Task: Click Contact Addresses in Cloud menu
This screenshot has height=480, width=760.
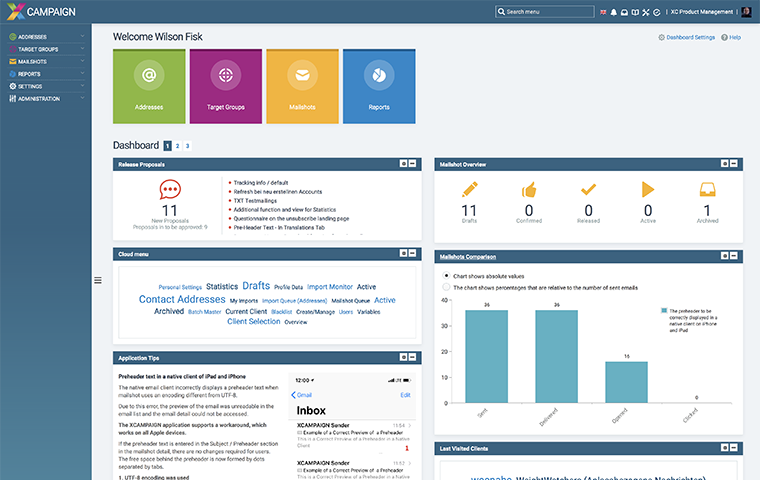Action: [182, 299]
